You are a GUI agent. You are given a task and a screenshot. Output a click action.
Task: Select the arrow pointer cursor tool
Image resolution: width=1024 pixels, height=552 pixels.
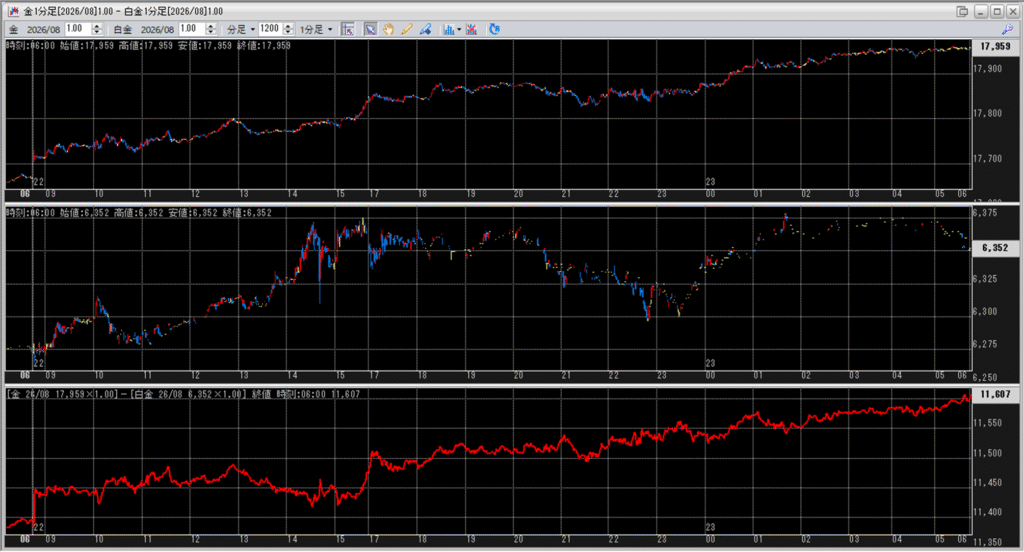[371, 29]
